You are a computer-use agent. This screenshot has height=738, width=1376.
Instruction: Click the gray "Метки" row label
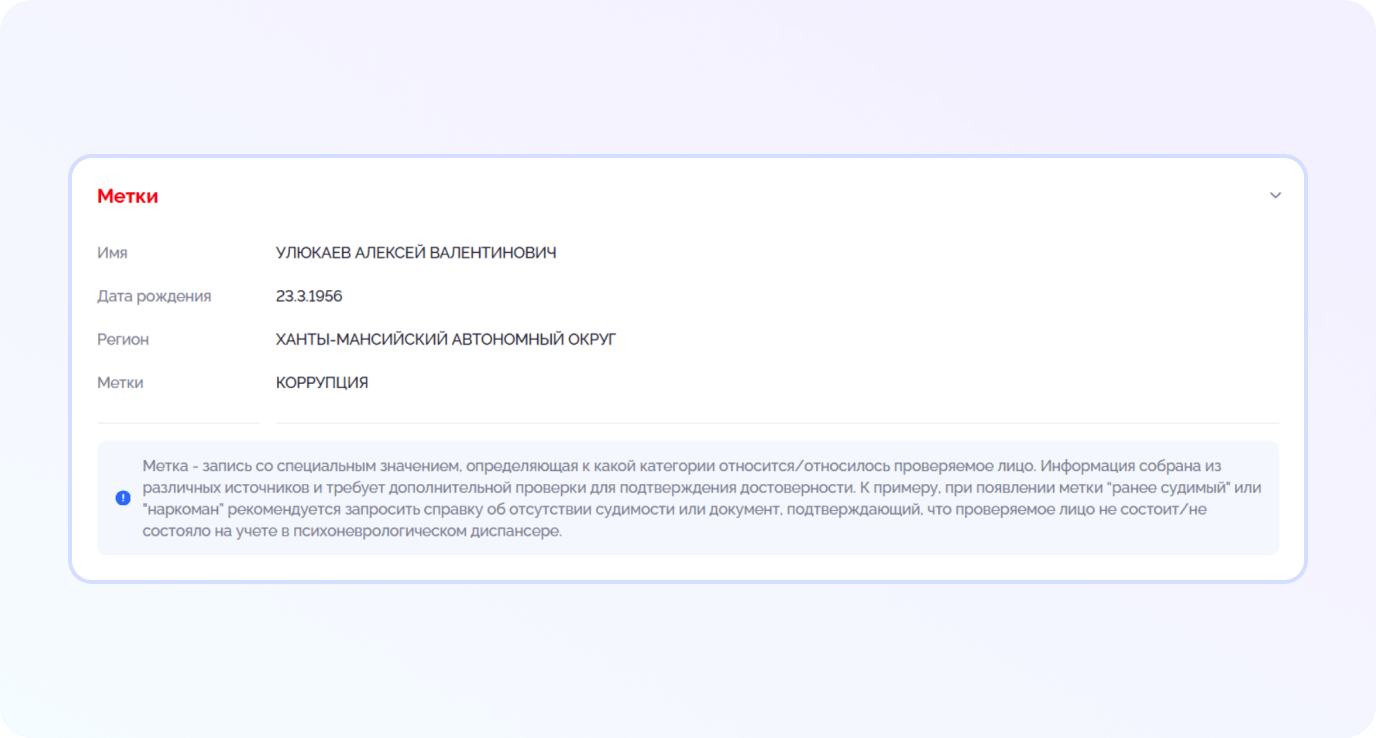(120, 382)
